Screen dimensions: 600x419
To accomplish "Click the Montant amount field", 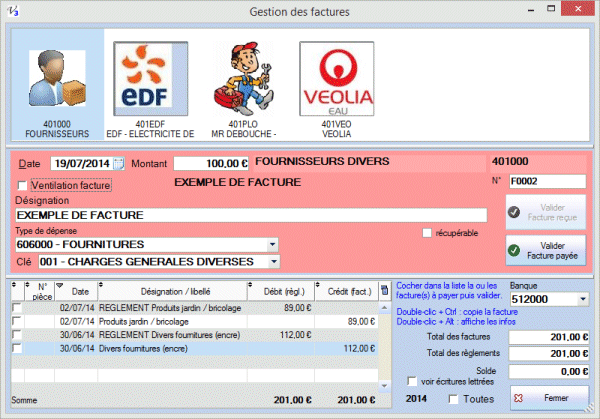I will [x=211, y=163].
